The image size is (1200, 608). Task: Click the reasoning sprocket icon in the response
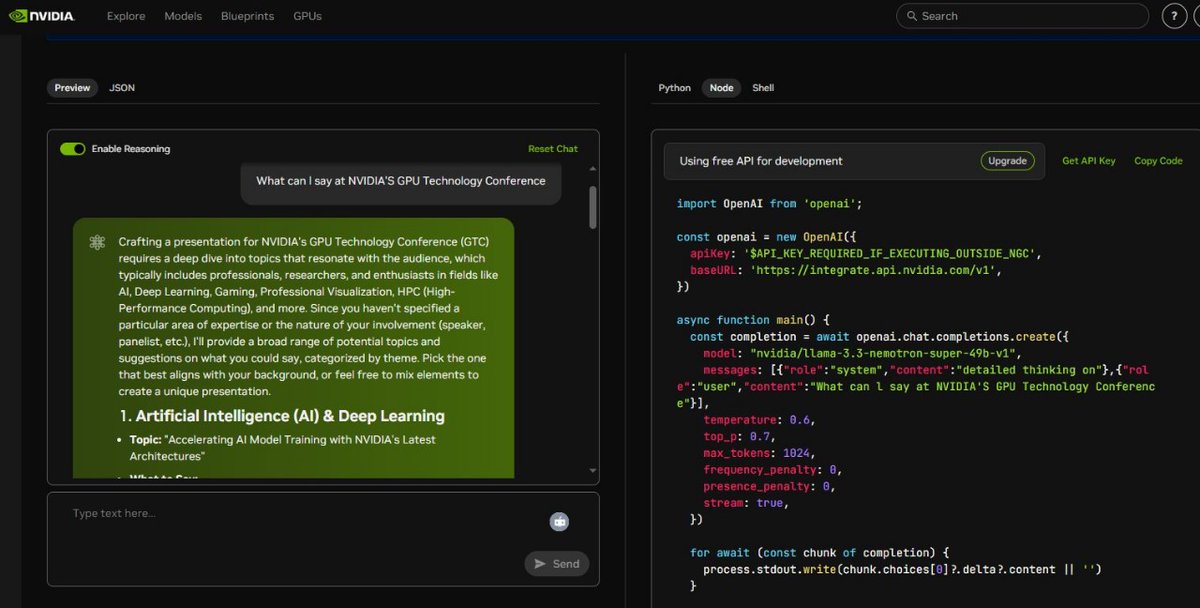tap(96, 241)
